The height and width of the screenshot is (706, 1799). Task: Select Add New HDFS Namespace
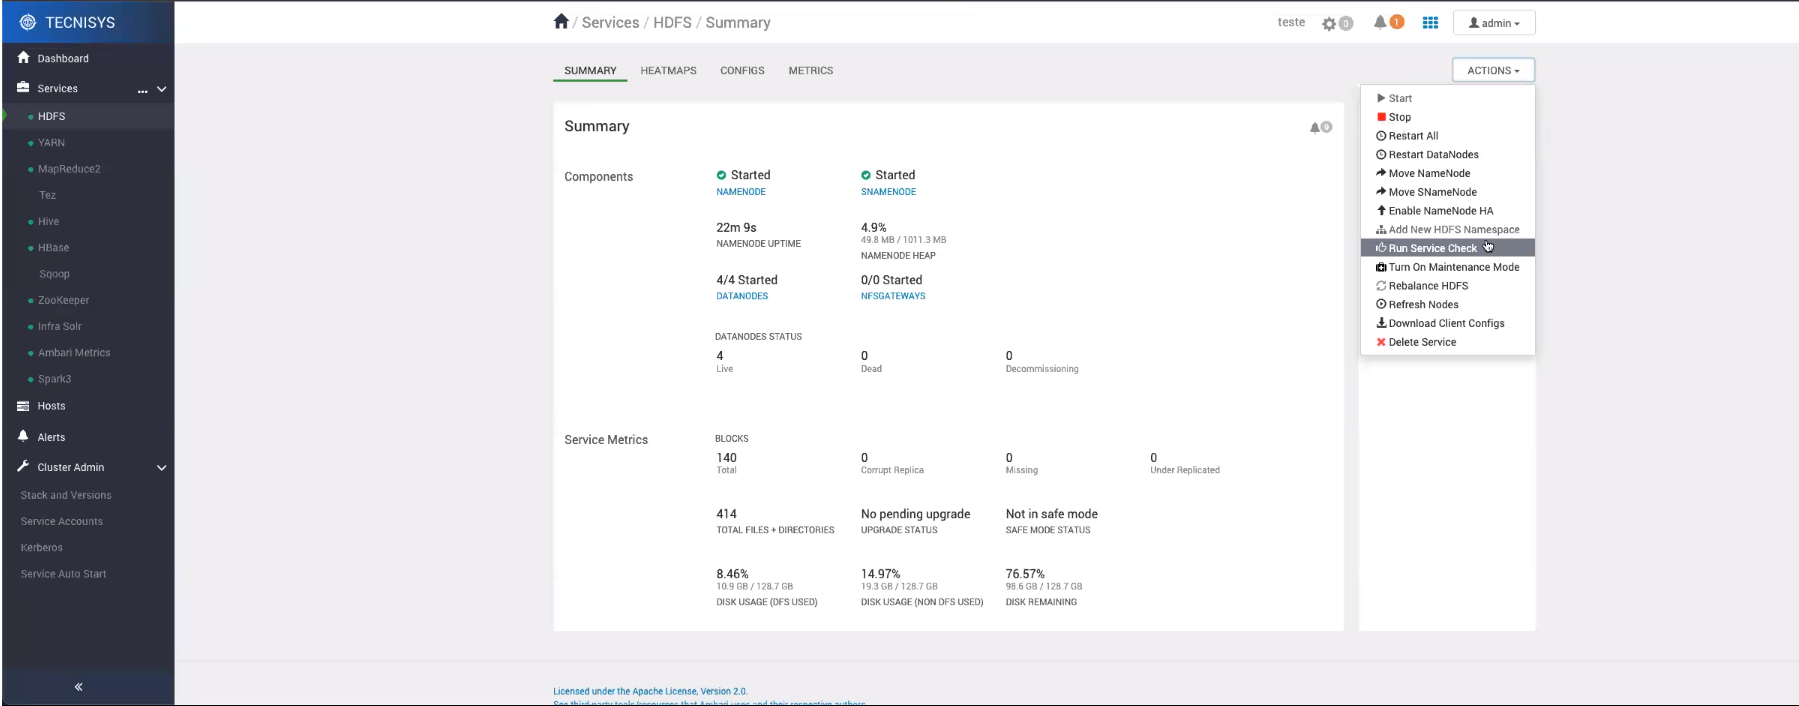1447,230
